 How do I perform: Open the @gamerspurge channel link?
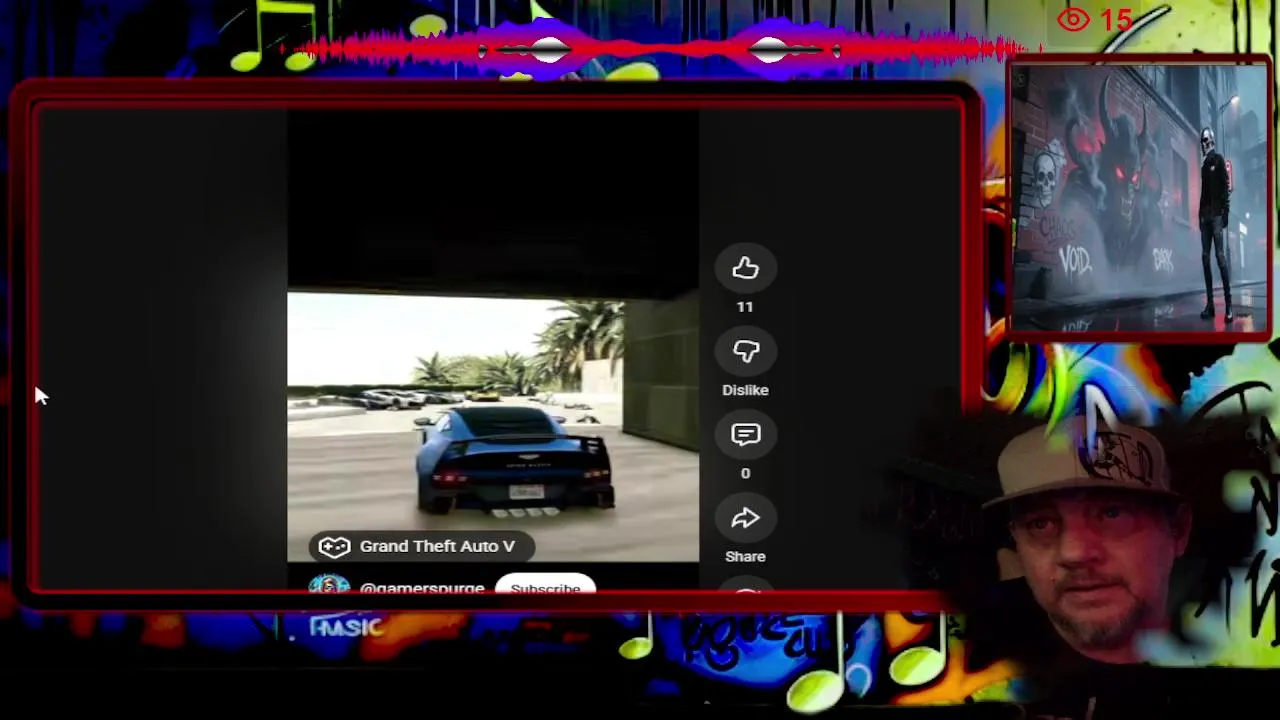tap(421, 588)
